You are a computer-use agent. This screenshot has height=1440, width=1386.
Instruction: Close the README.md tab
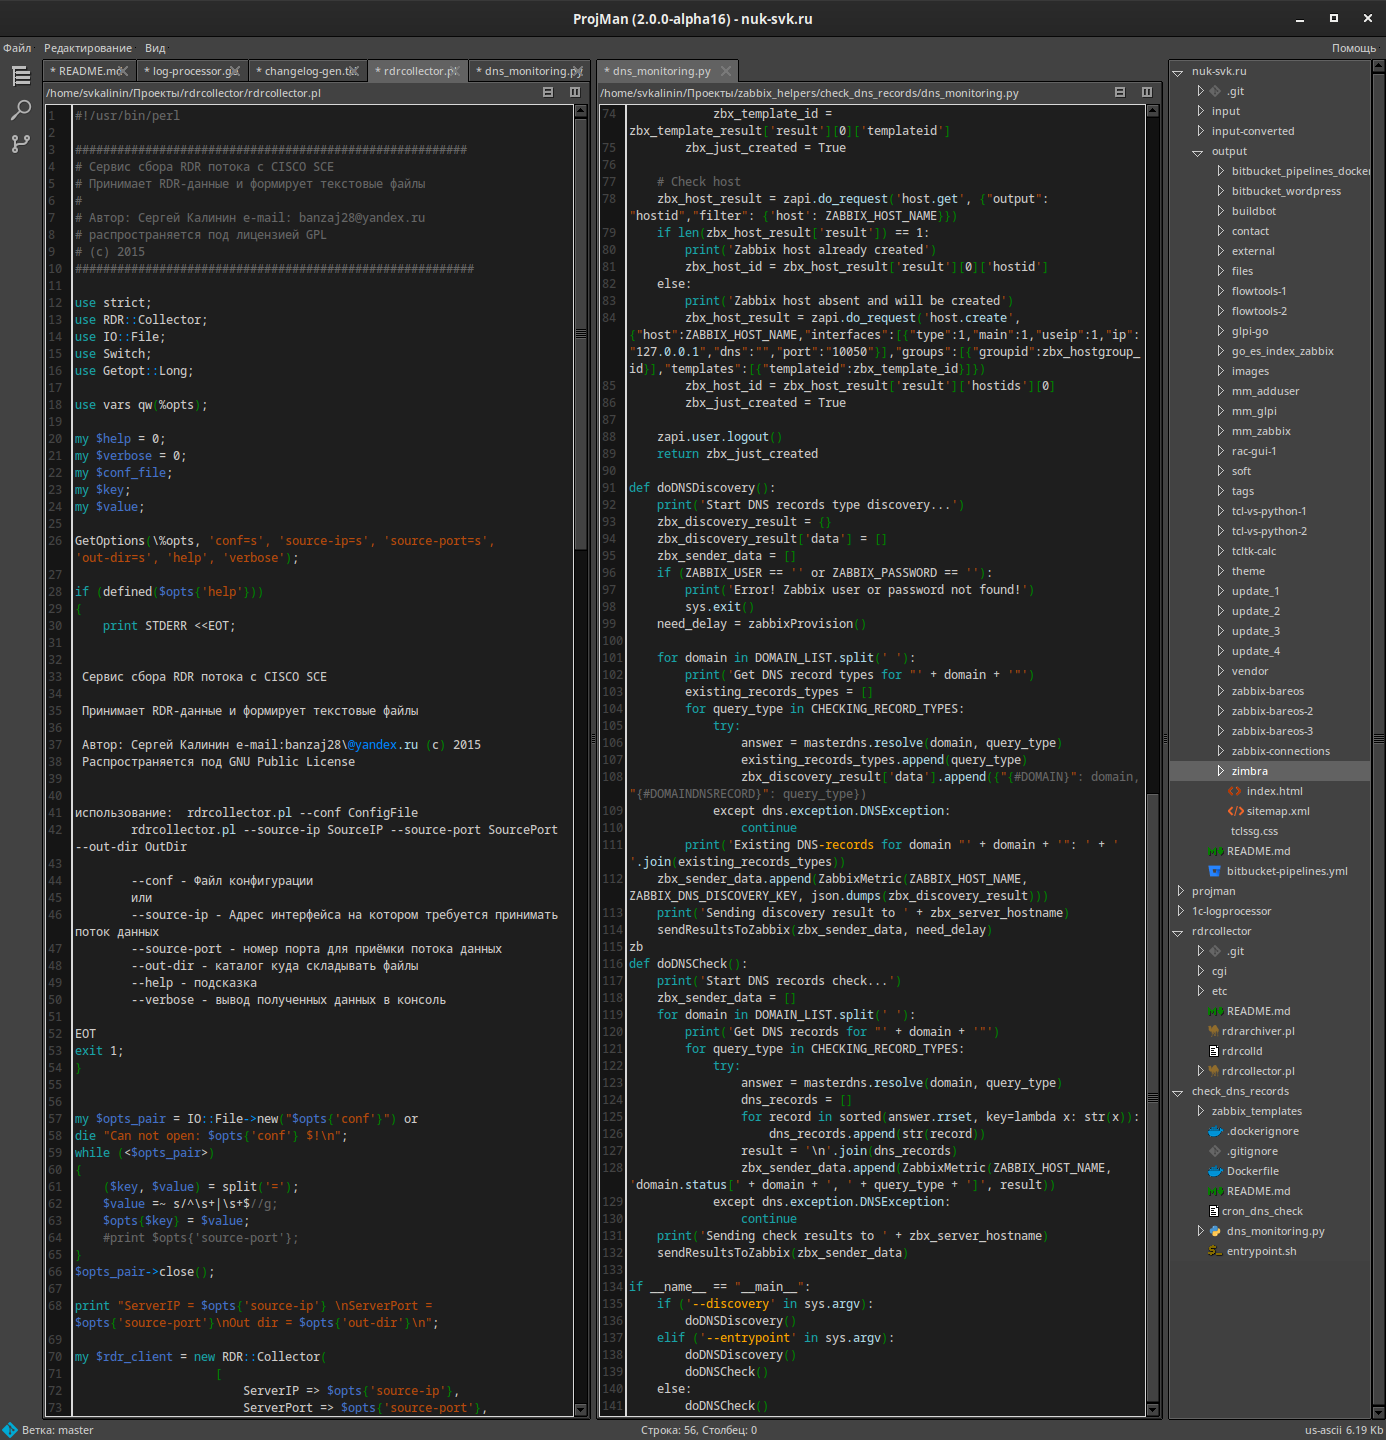[x=122, y=71]
